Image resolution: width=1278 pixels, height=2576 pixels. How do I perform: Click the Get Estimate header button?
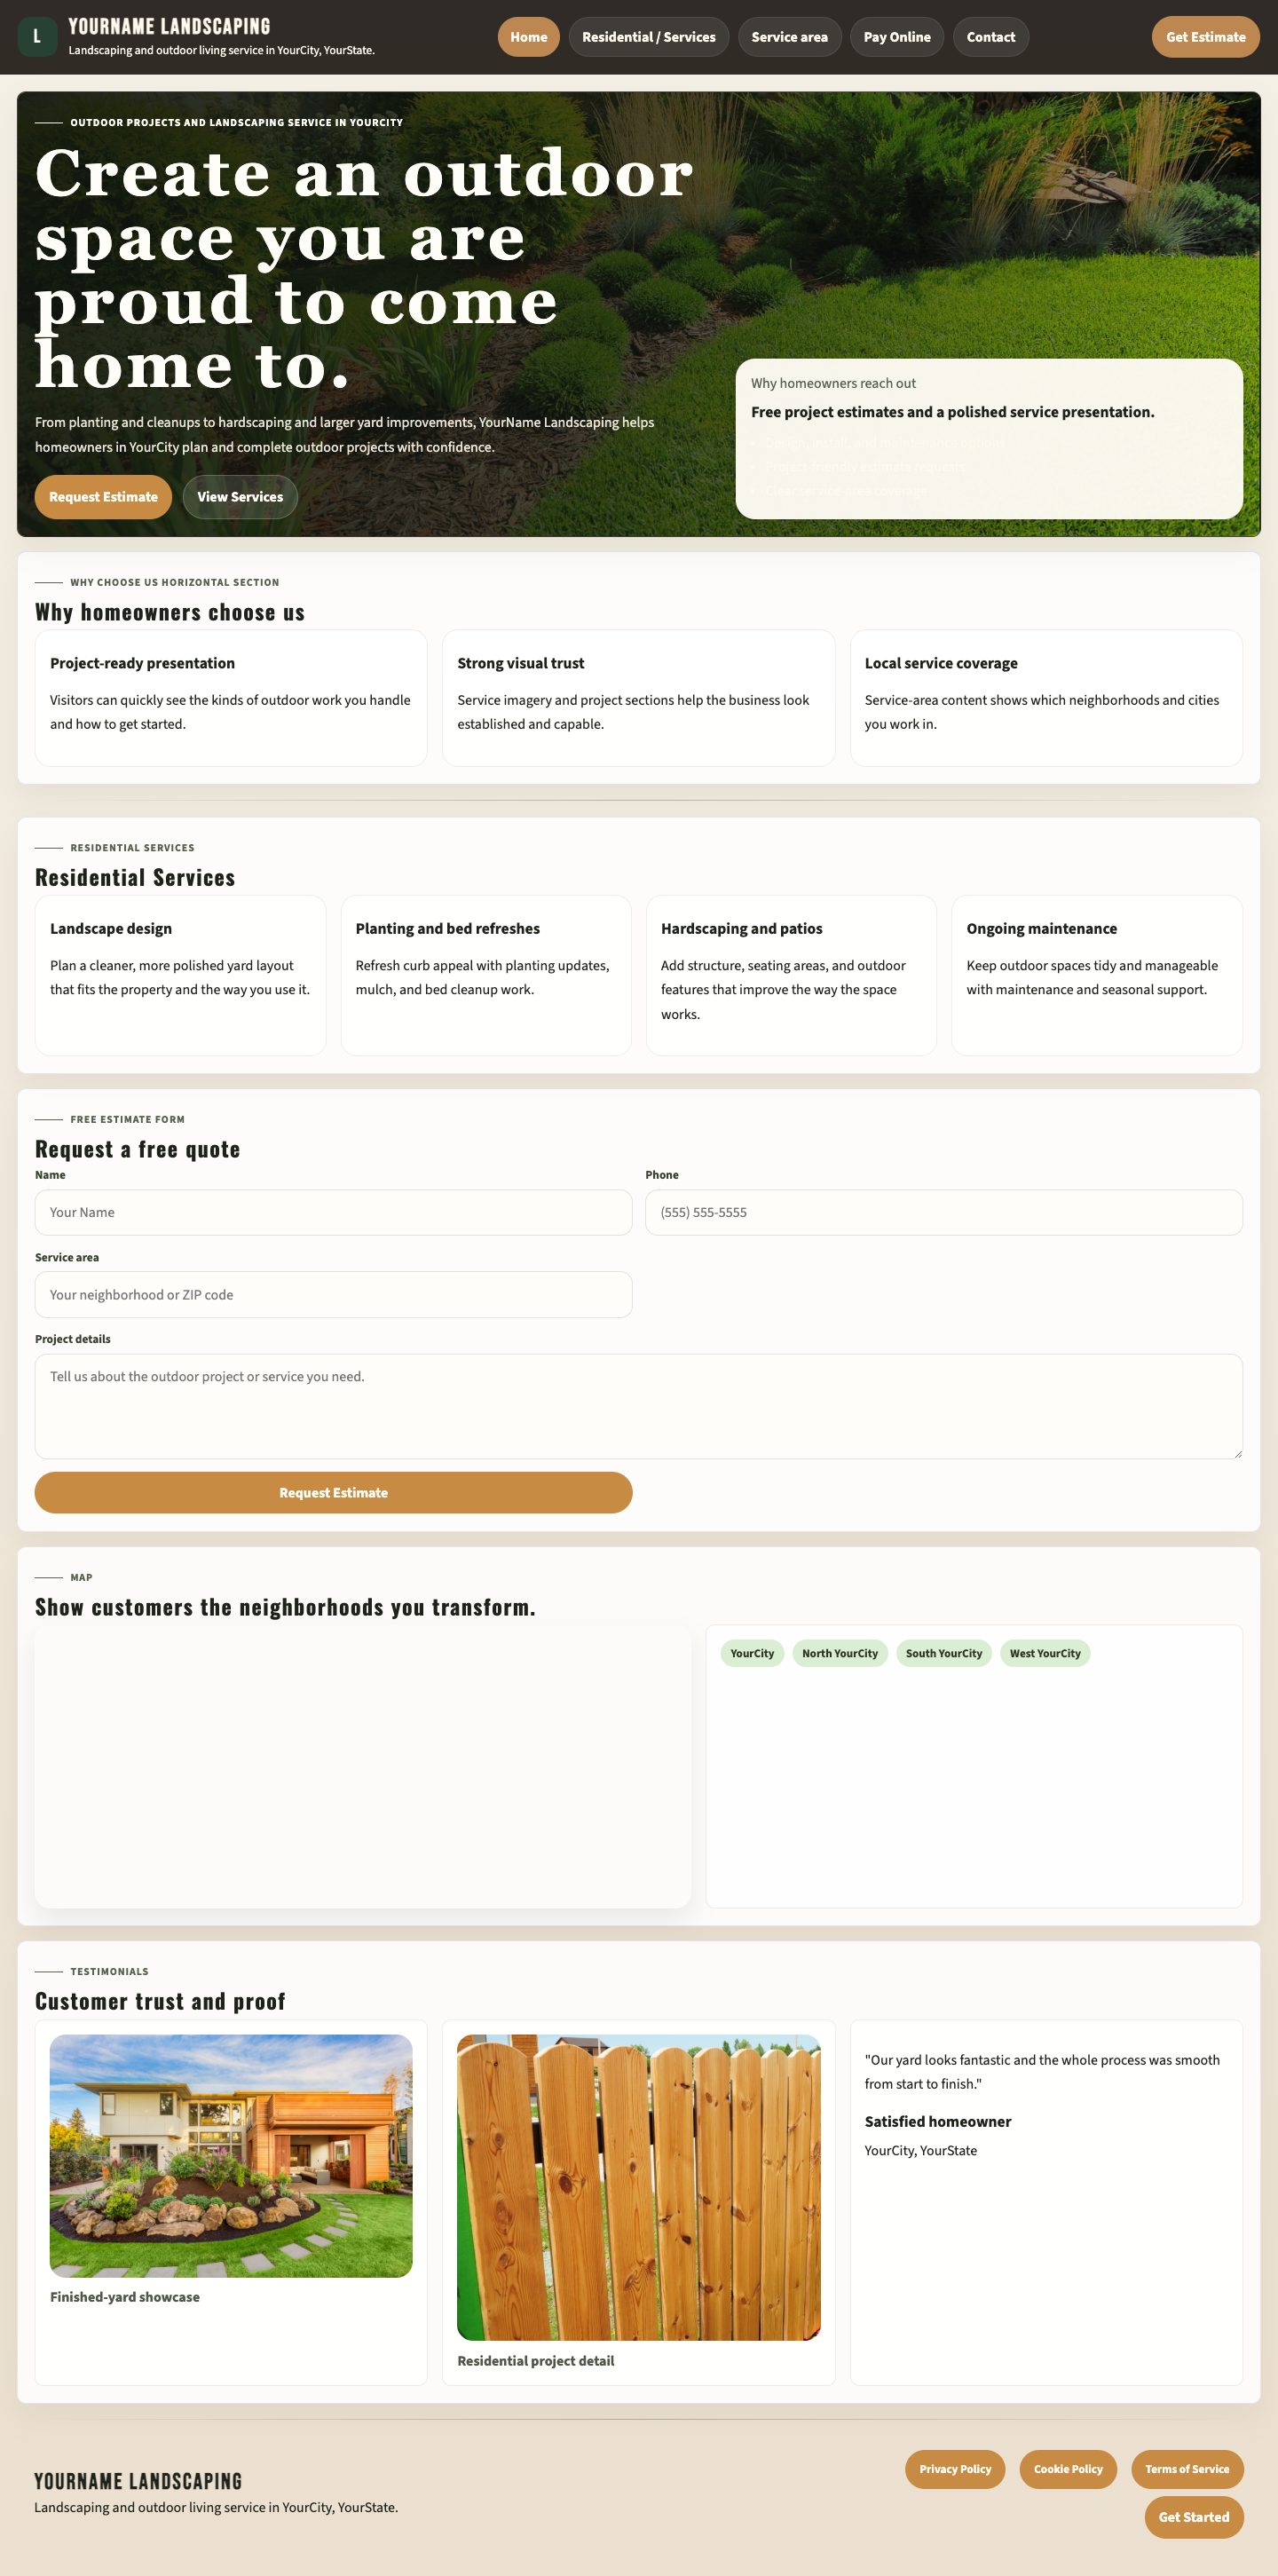(1205, 37)
